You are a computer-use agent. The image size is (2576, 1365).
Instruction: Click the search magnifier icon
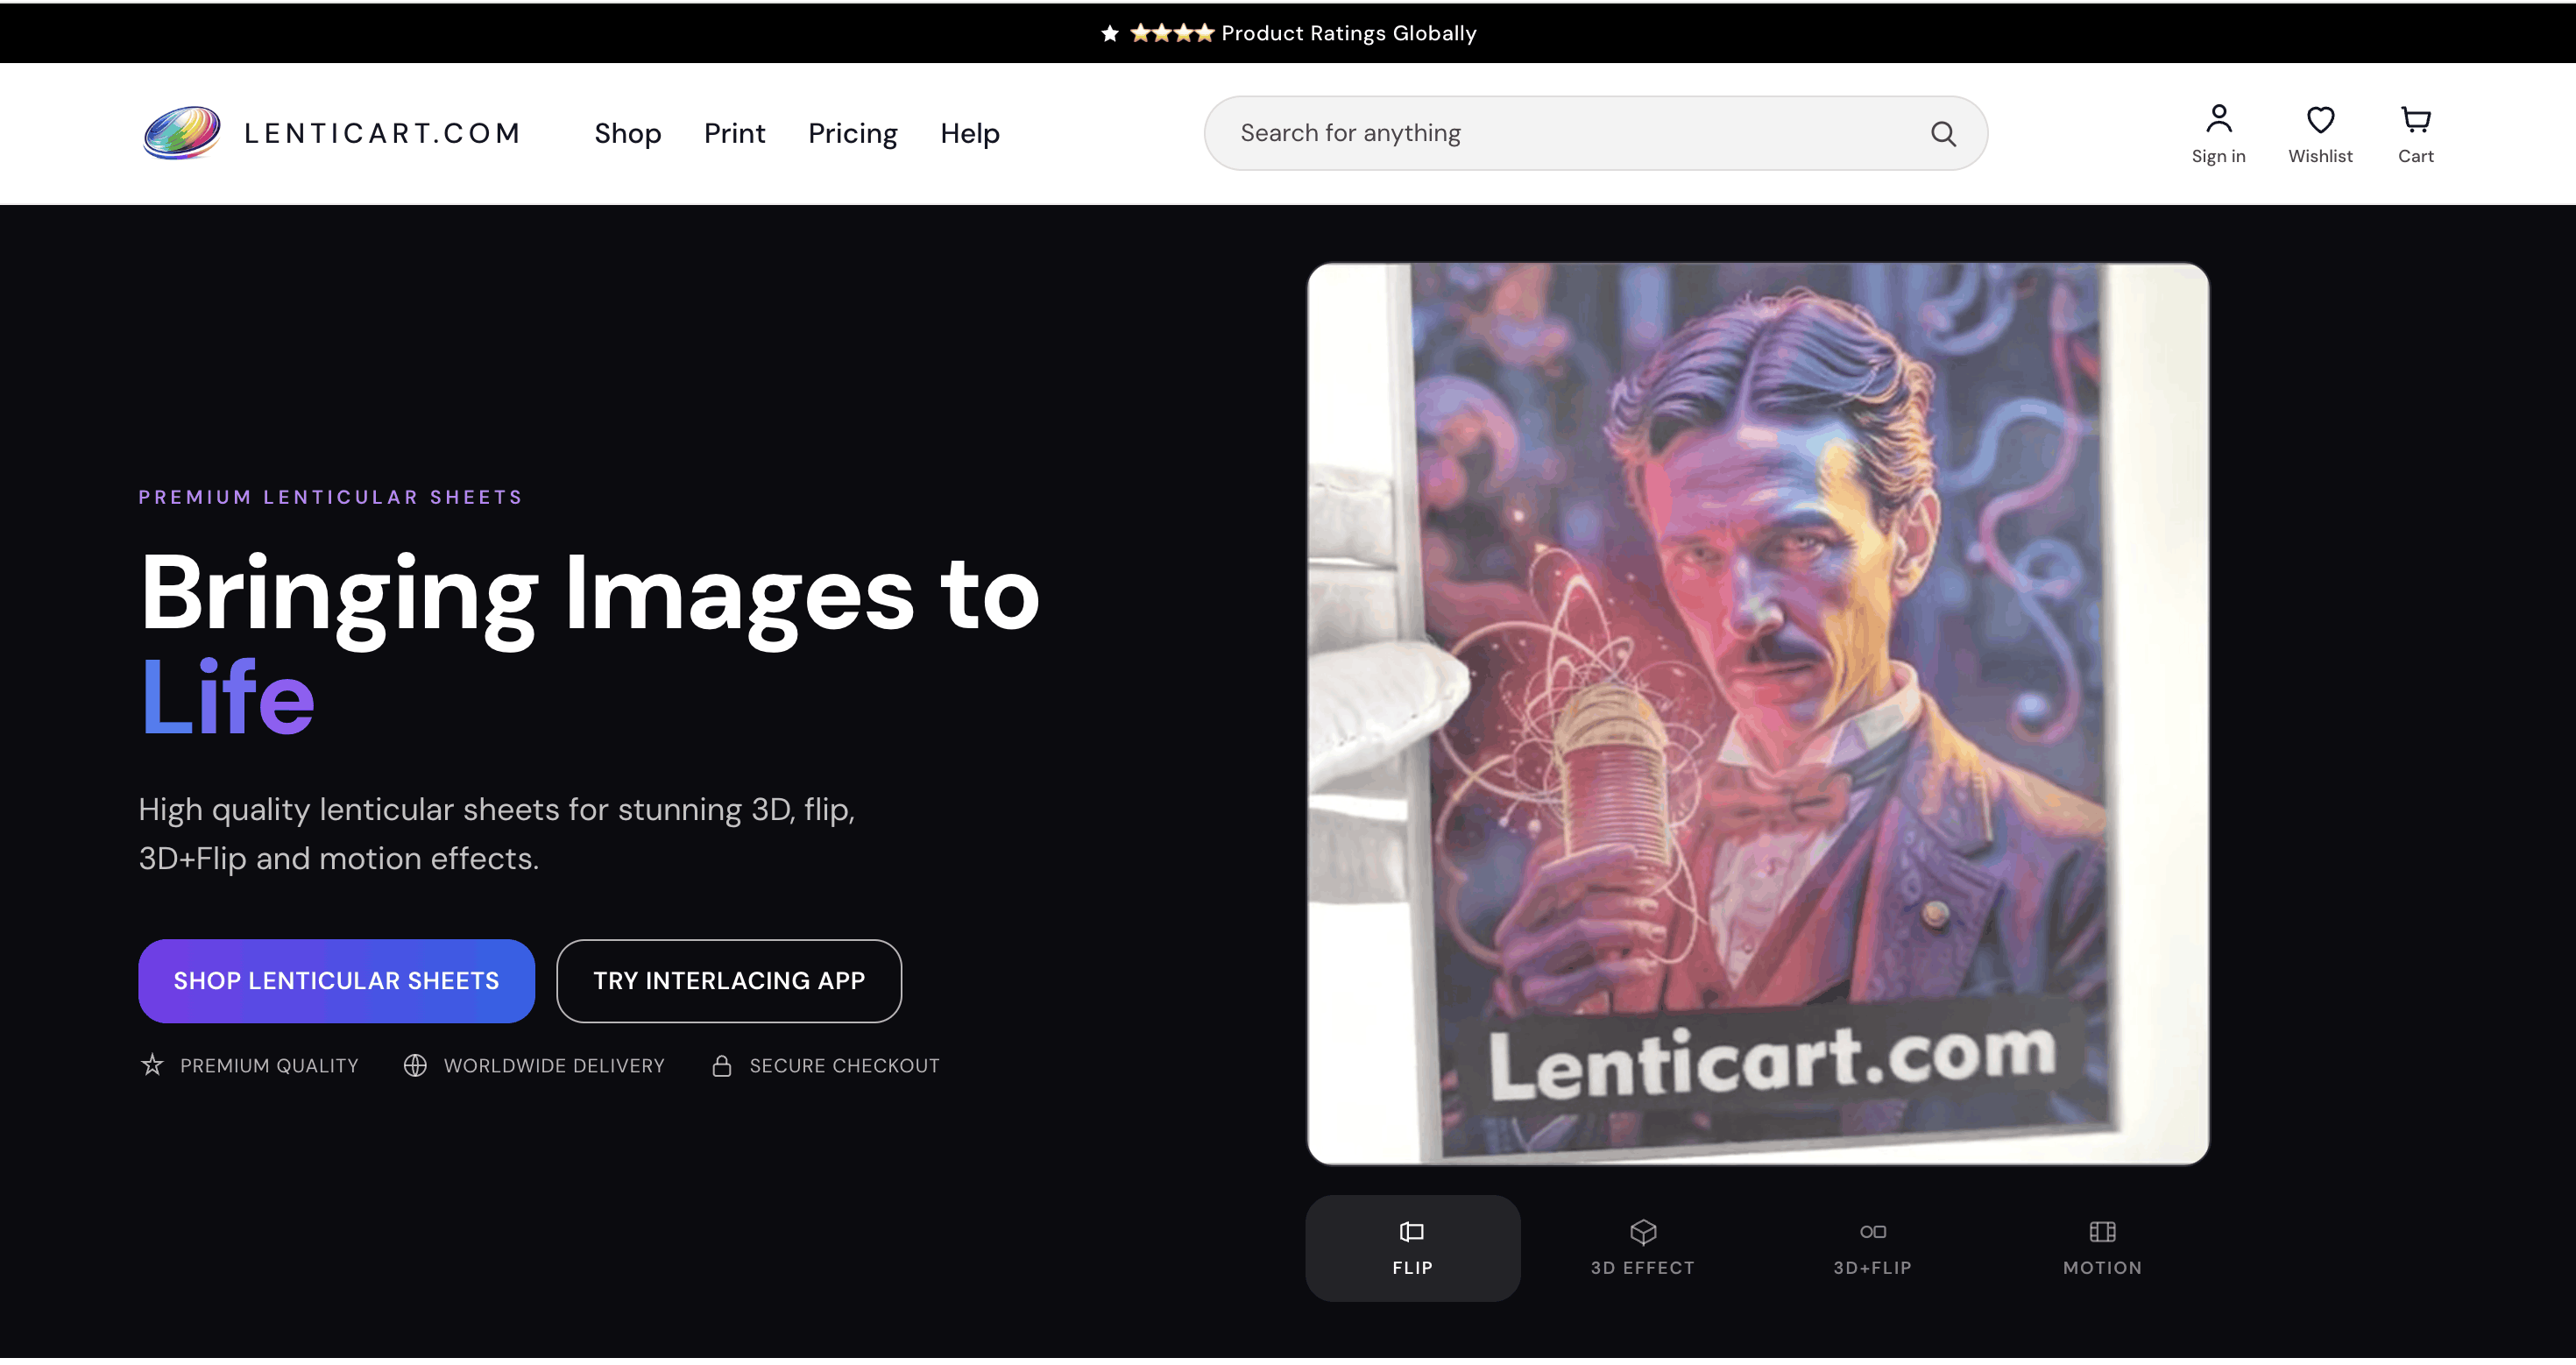click(x=1943, y=133)
